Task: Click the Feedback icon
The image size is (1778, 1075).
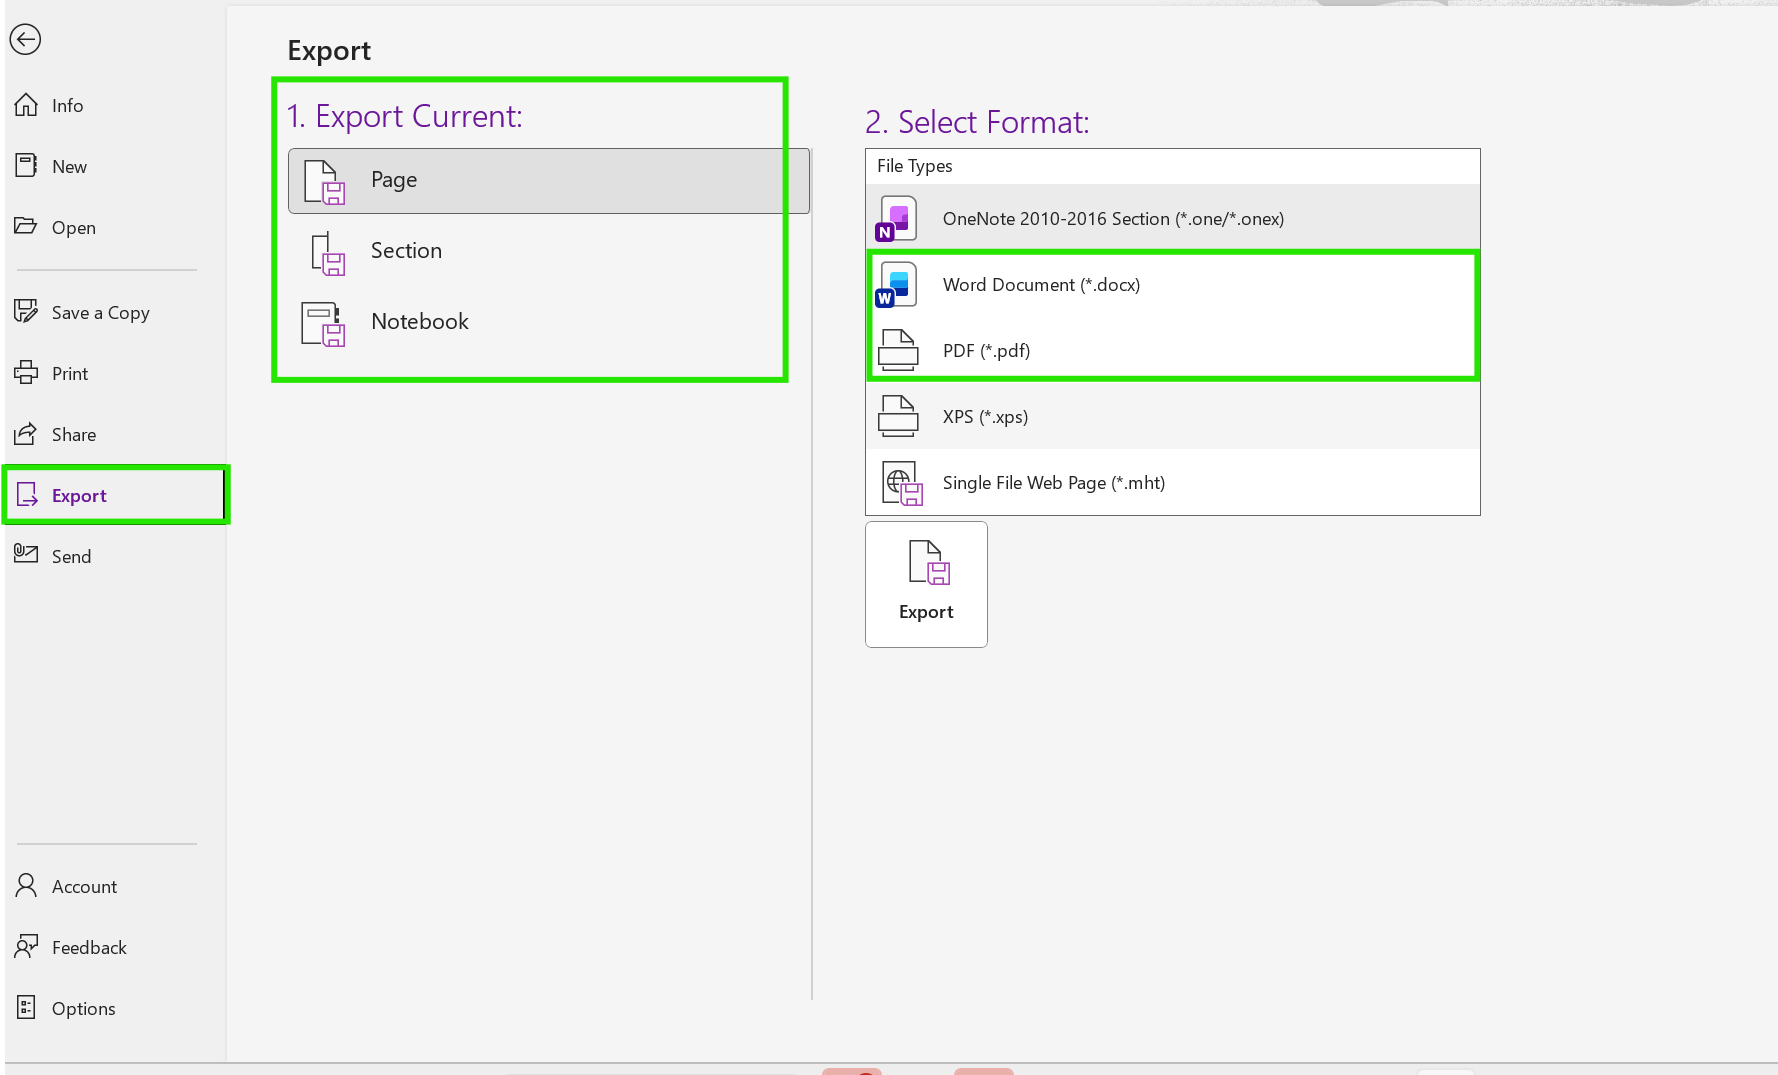Action: pos(26,946)
